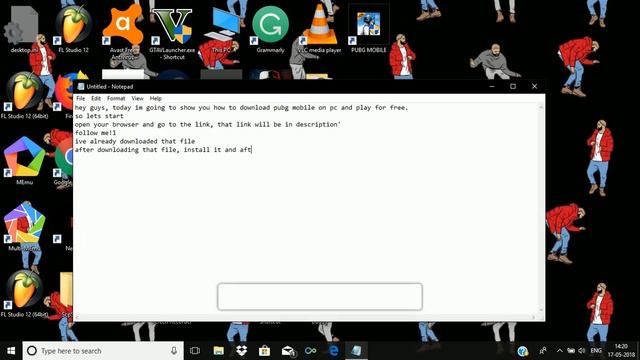
Task: Open the MEmu emulator shortcut
Action: point(24,160)
